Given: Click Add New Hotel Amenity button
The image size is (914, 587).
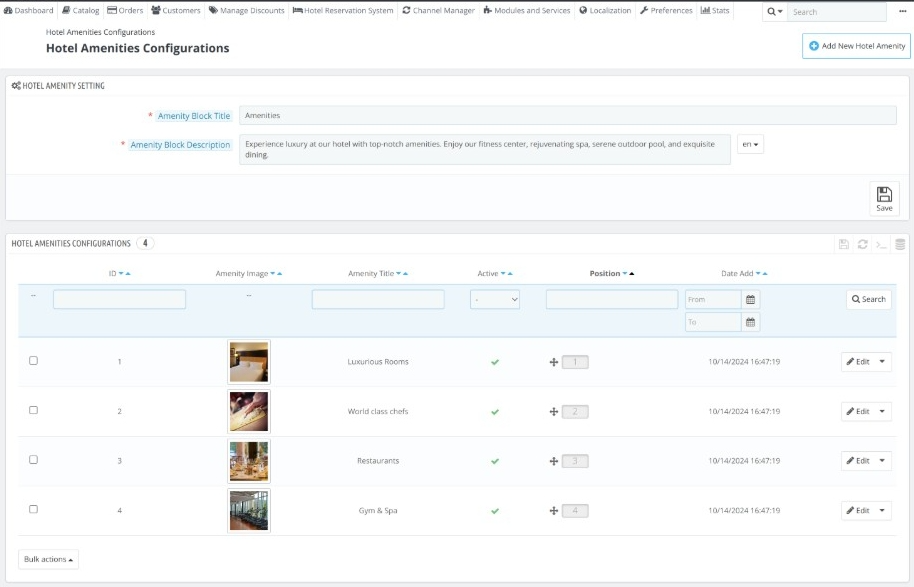Looking at the screenshot, I should point(856,45).
